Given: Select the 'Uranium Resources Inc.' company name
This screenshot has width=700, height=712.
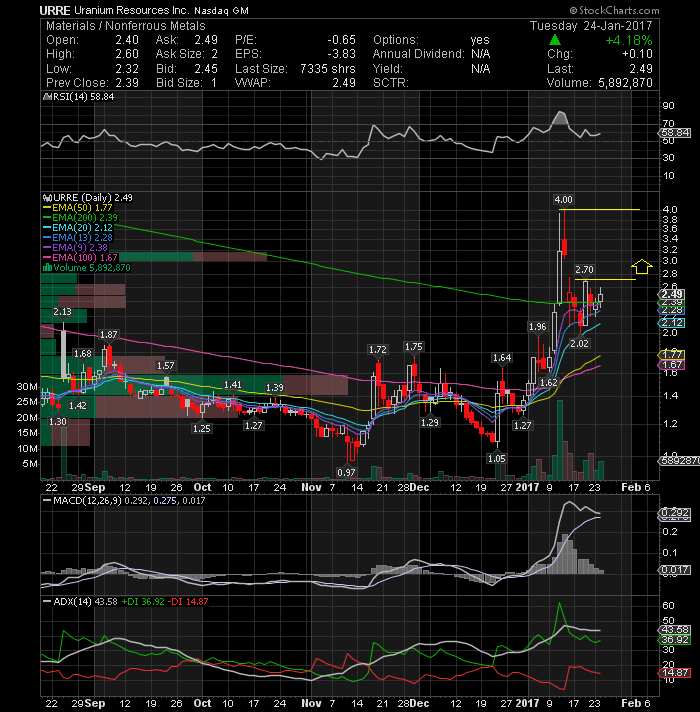Looking at the screenshot, I should point(132,10).
